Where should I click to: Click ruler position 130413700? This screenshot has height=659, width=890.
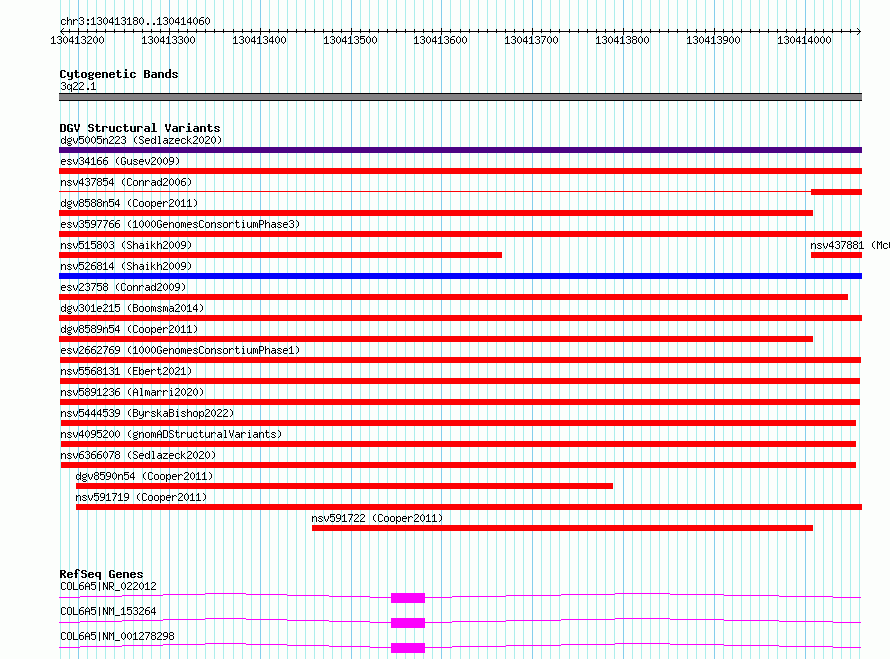coord(532,40)
